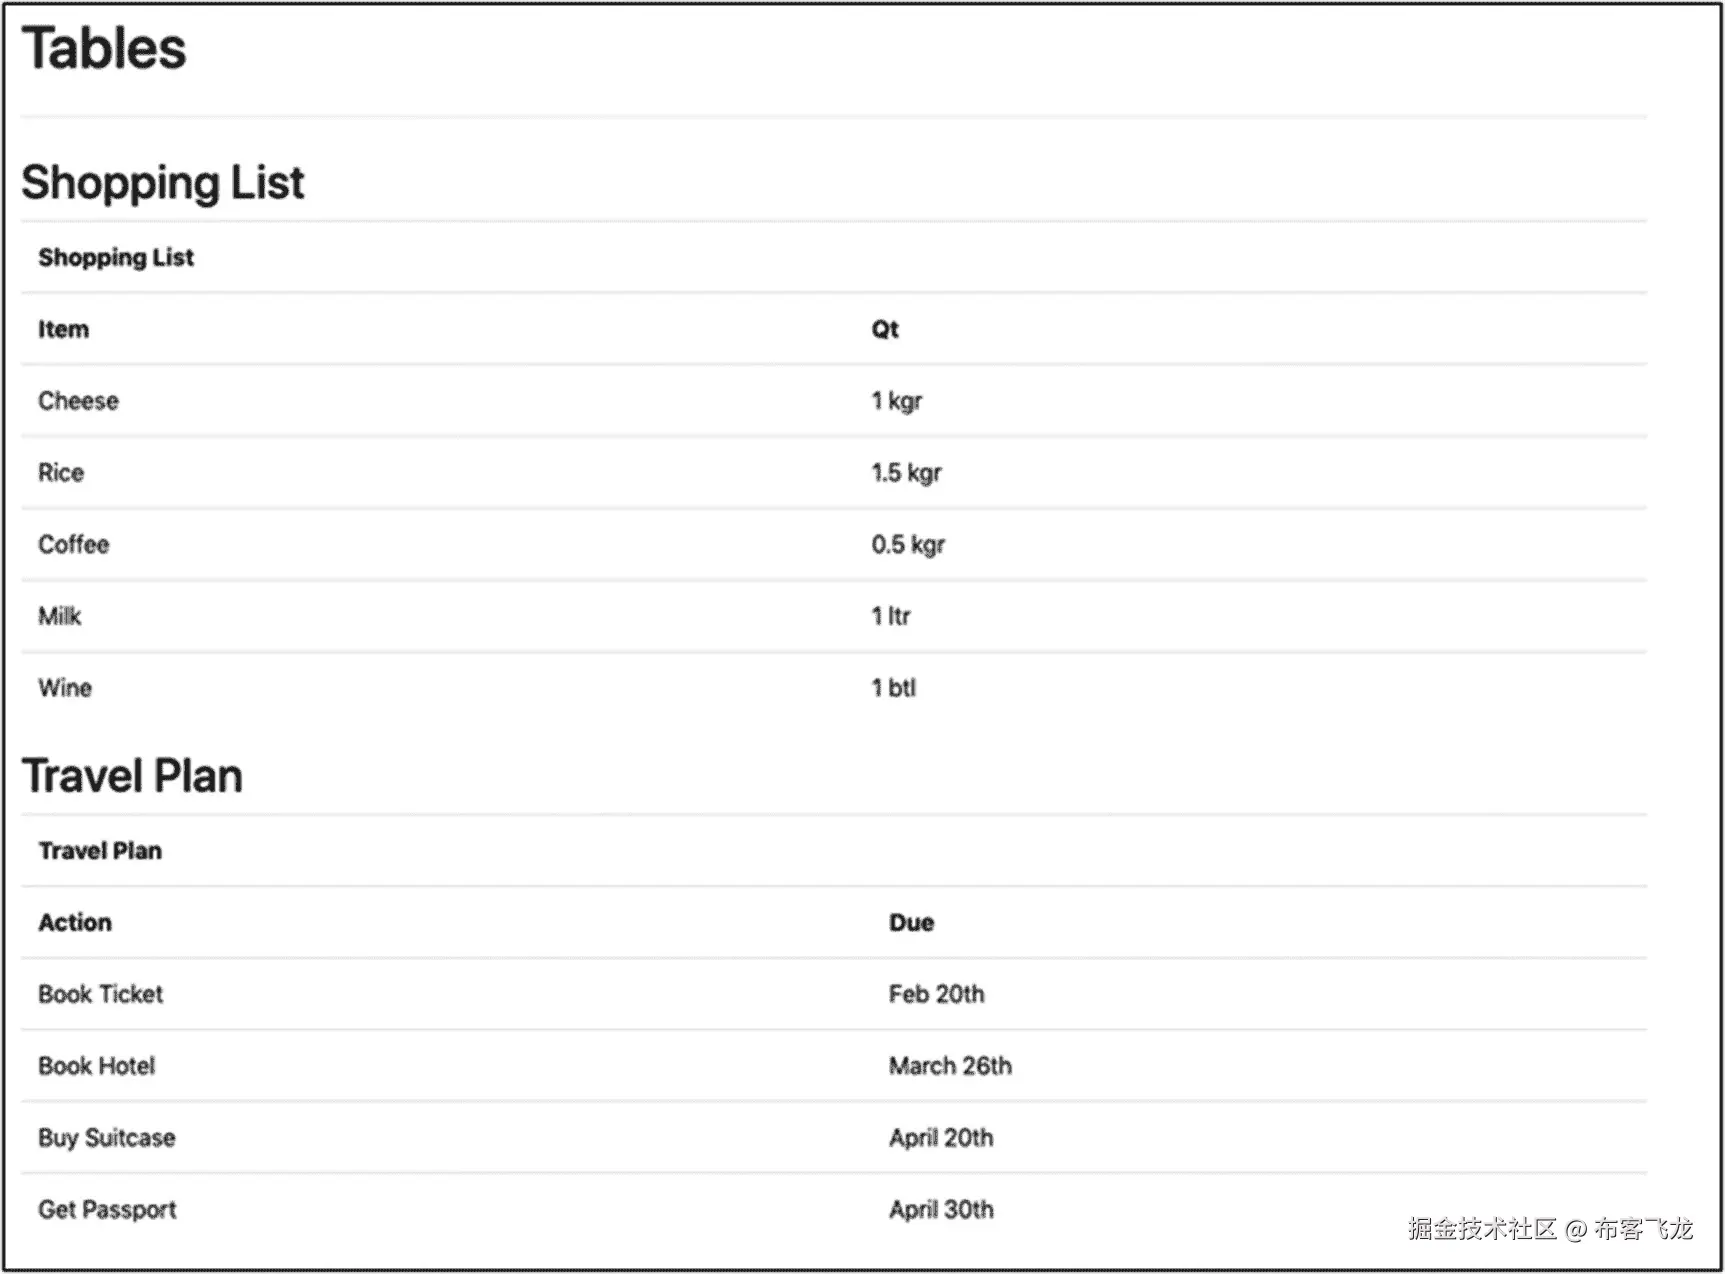Click the Due column header
This screenshot has height=1274, width=1725.
pyautogui.click(x=911, y=922)
